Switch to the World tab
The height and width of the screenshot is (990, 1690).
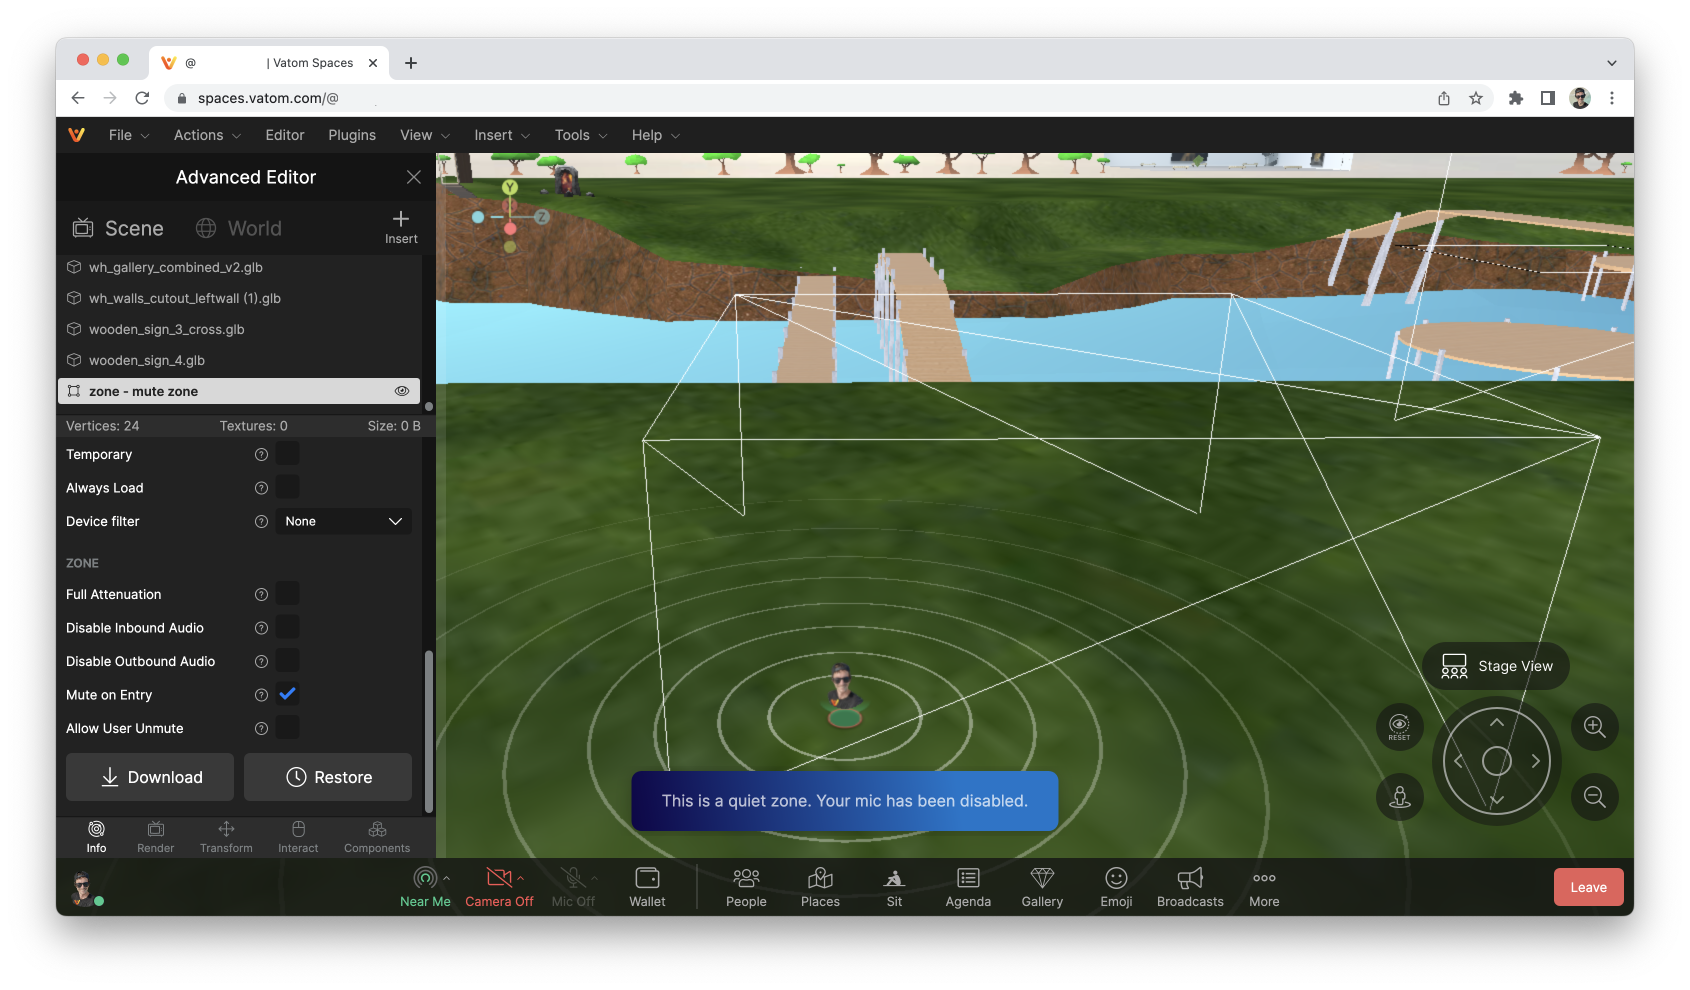(x=238, y=228)
